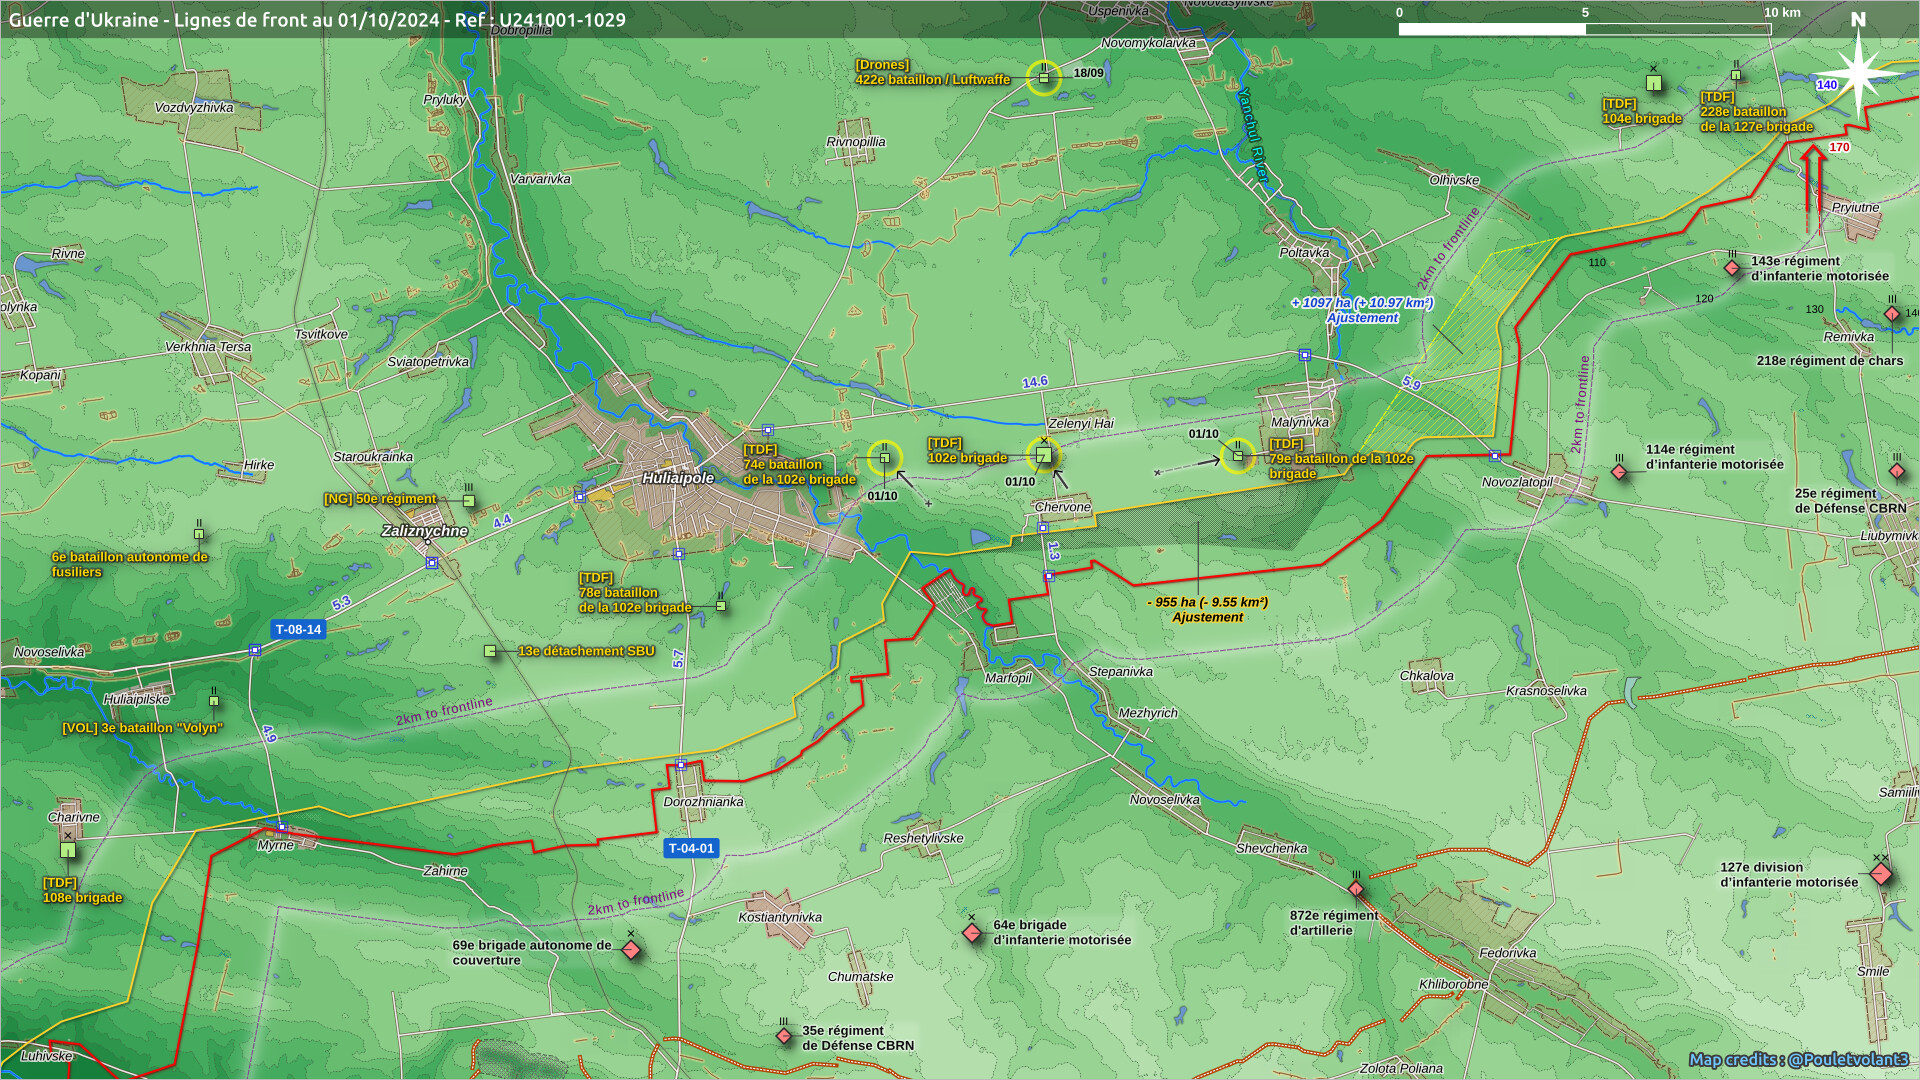Click the T-04-01 blue road badge

point(691,848)
